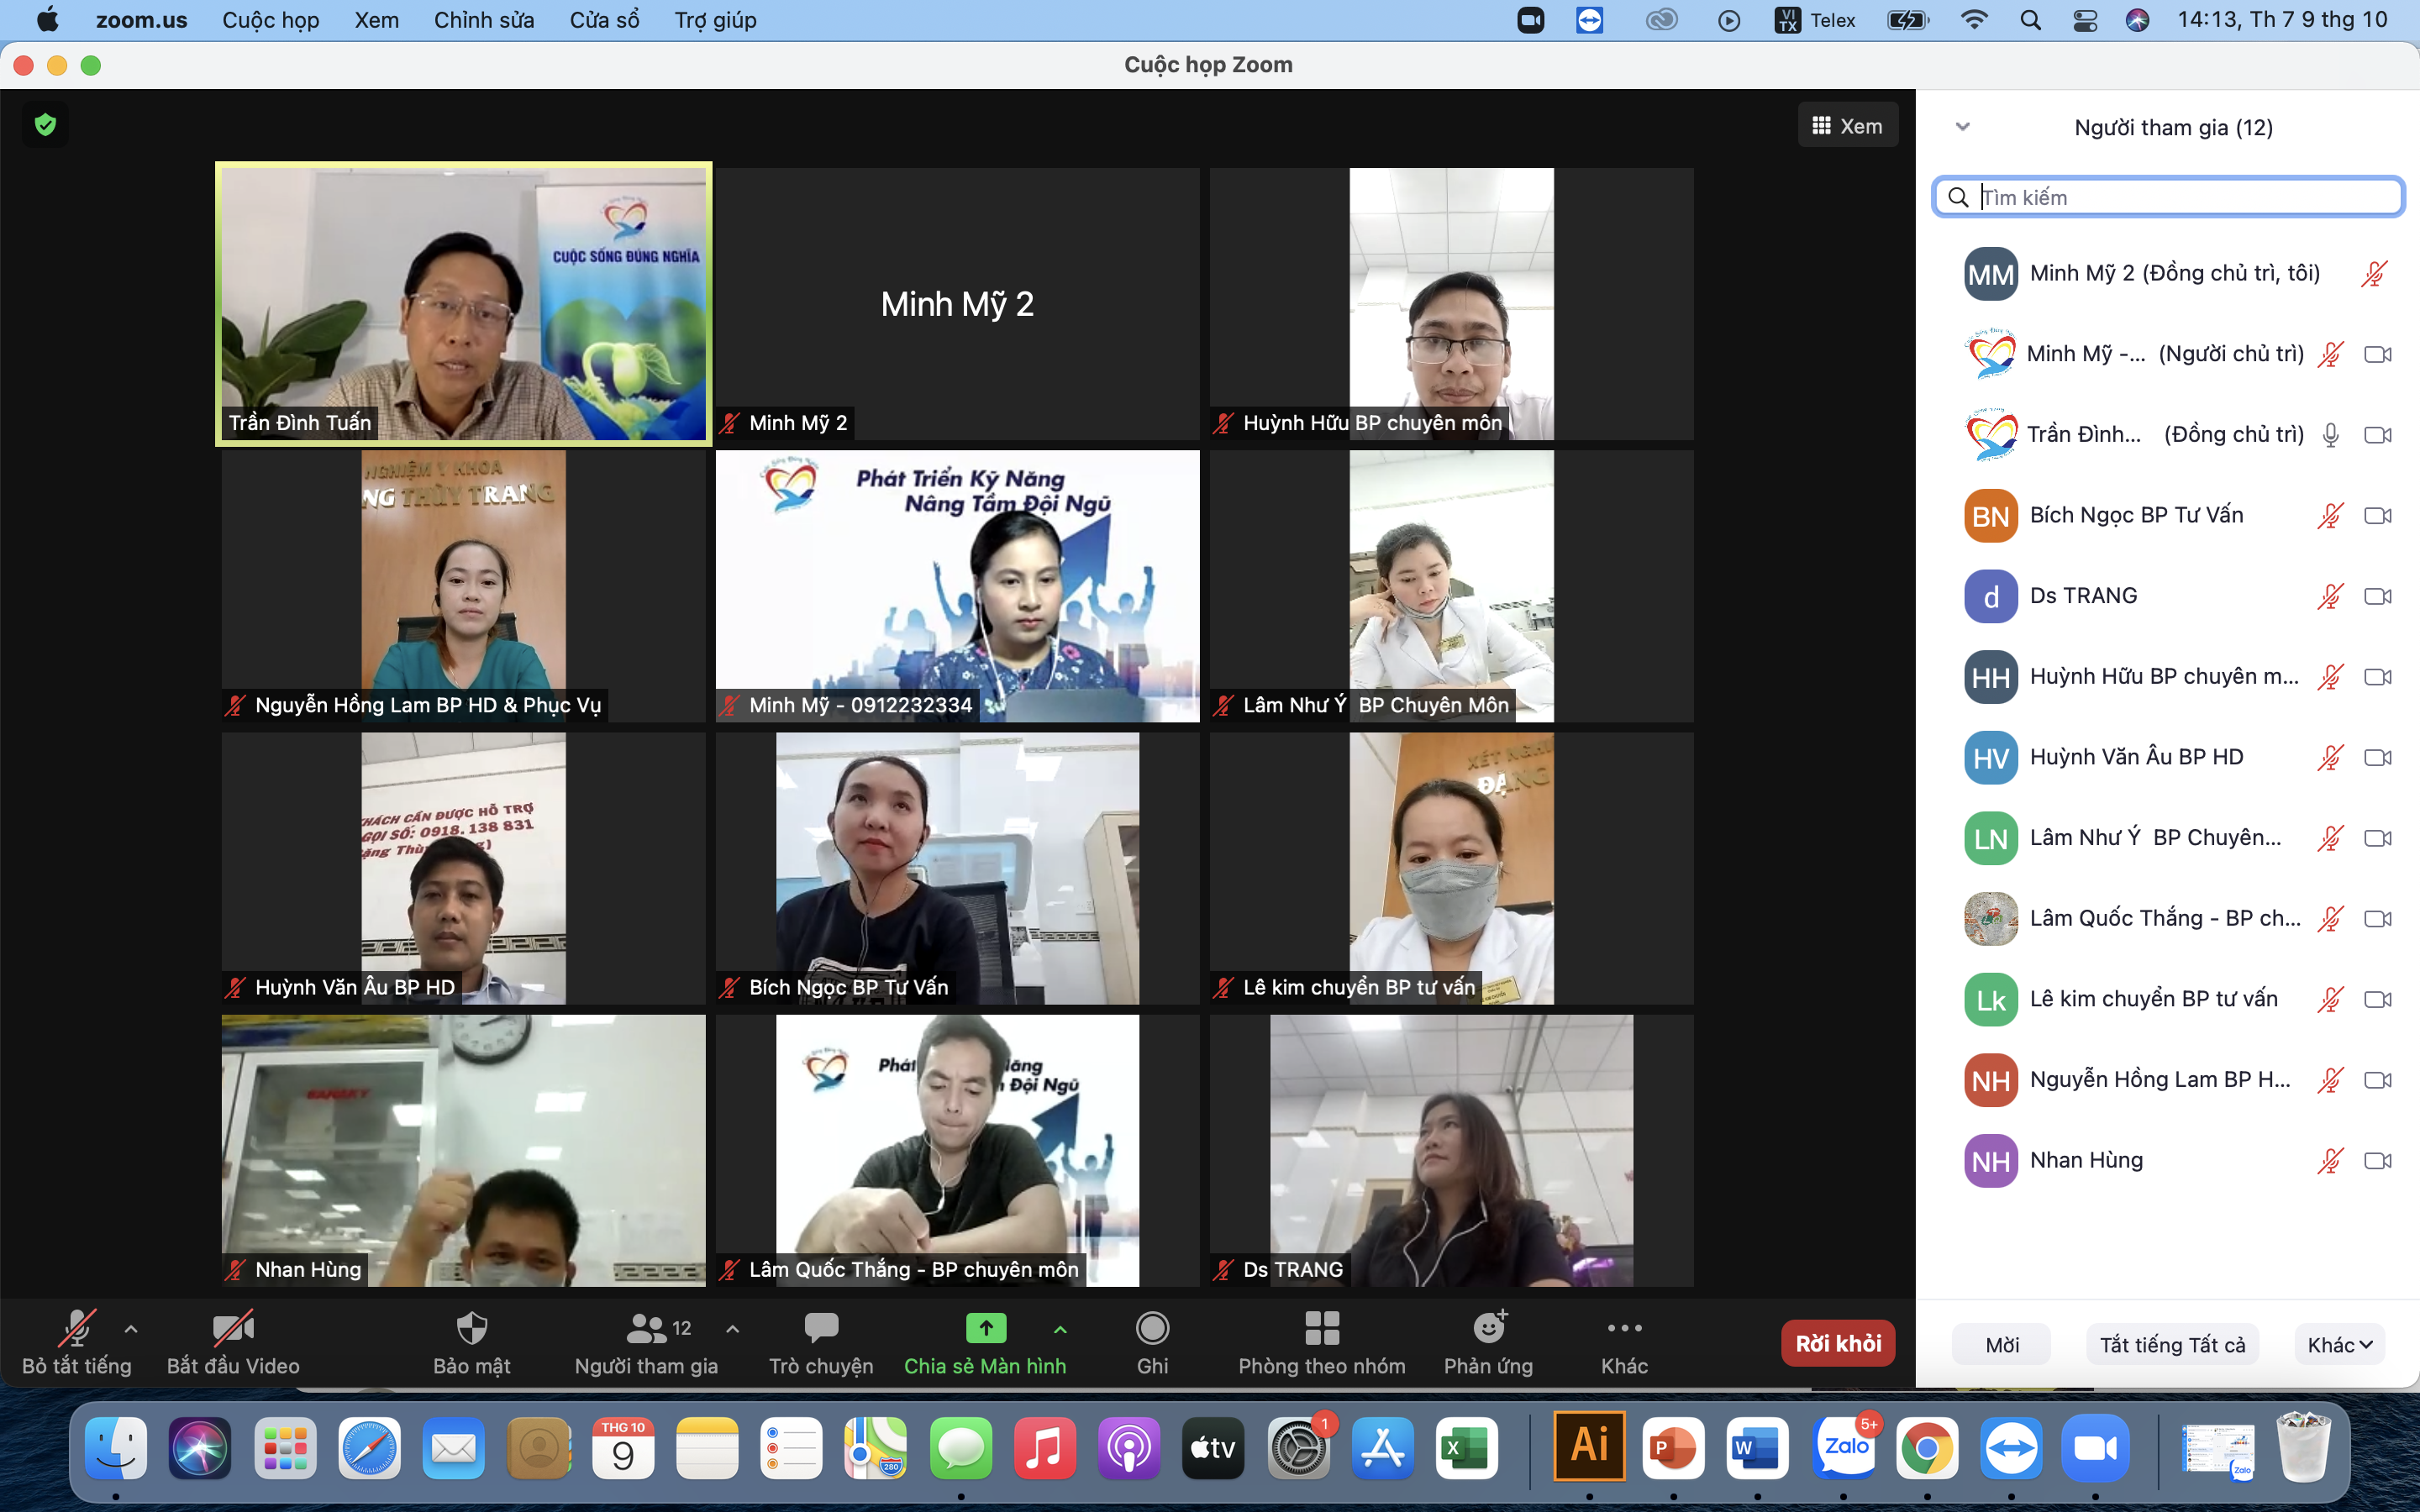Open the chat (Trò chuyện) icon
The width and height of the screenshot is (2420, 1512).
(x=820, y=1329)
